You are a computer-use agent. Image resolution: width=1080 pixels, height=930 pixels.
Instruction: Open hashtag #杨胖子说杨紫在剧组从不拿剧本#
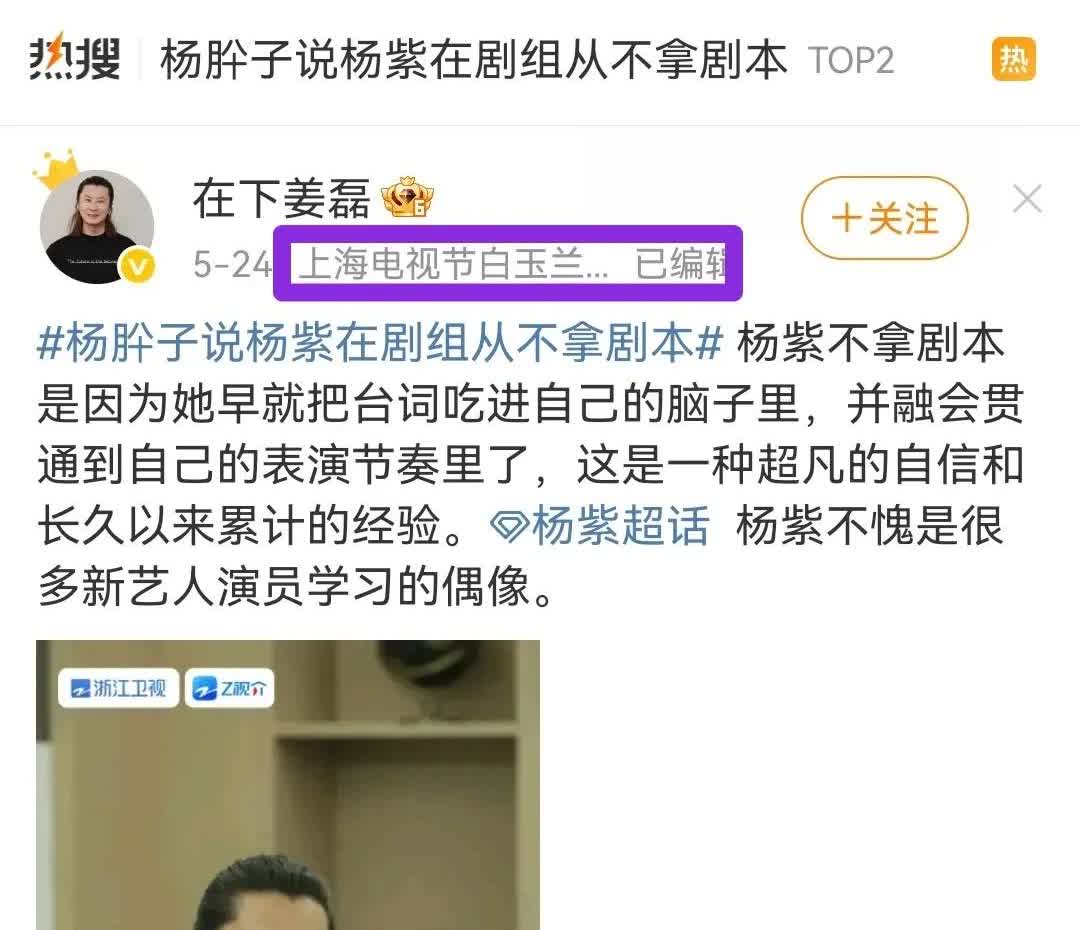click(380, 342)
